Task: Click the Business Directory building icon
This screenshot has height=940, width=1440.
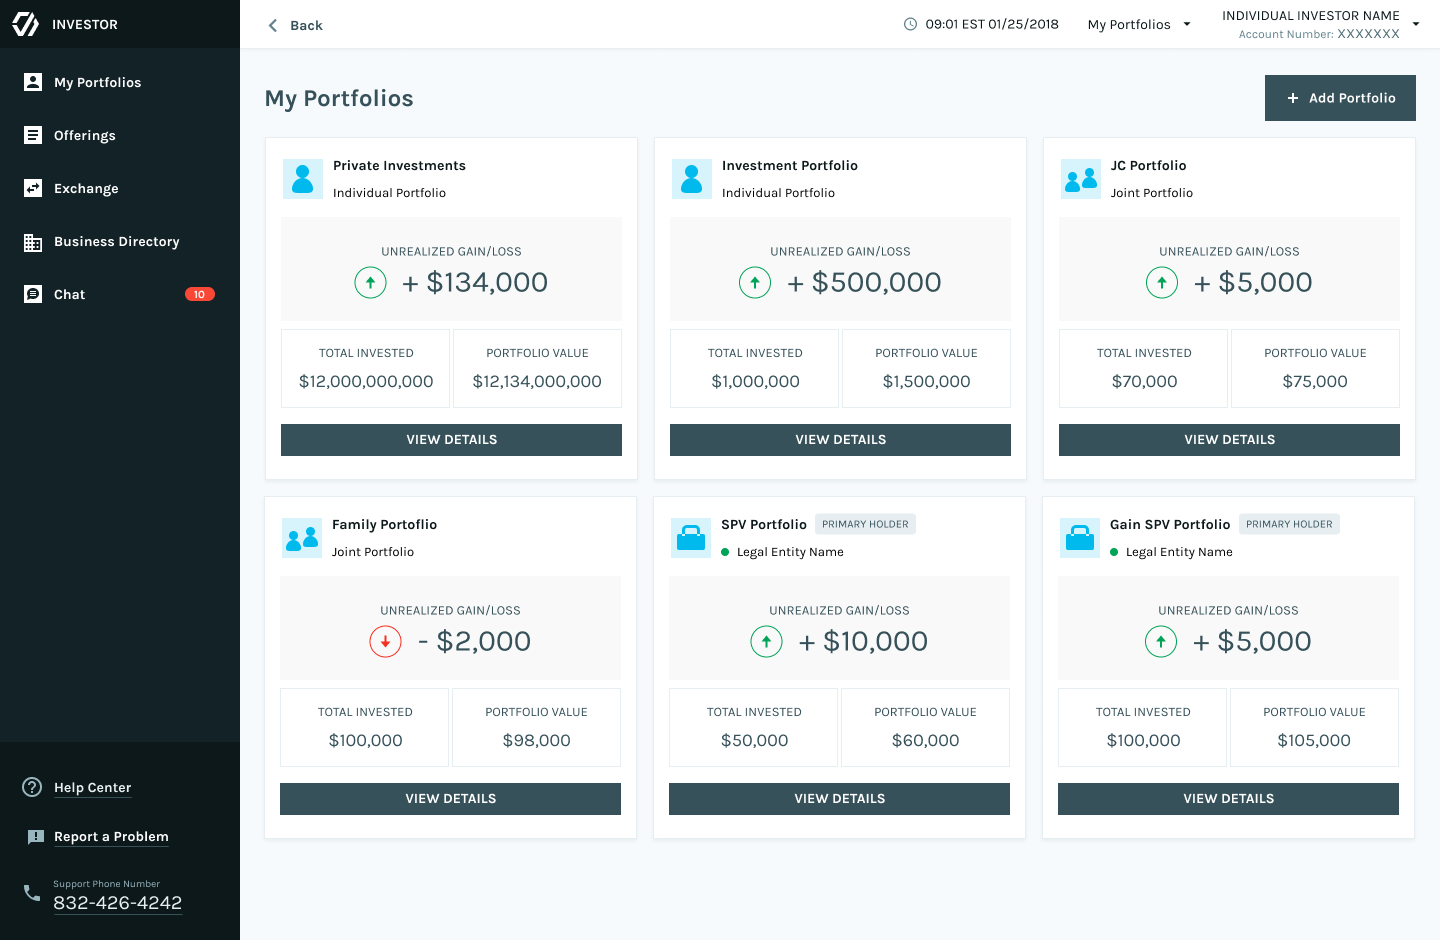Action: 33,242
